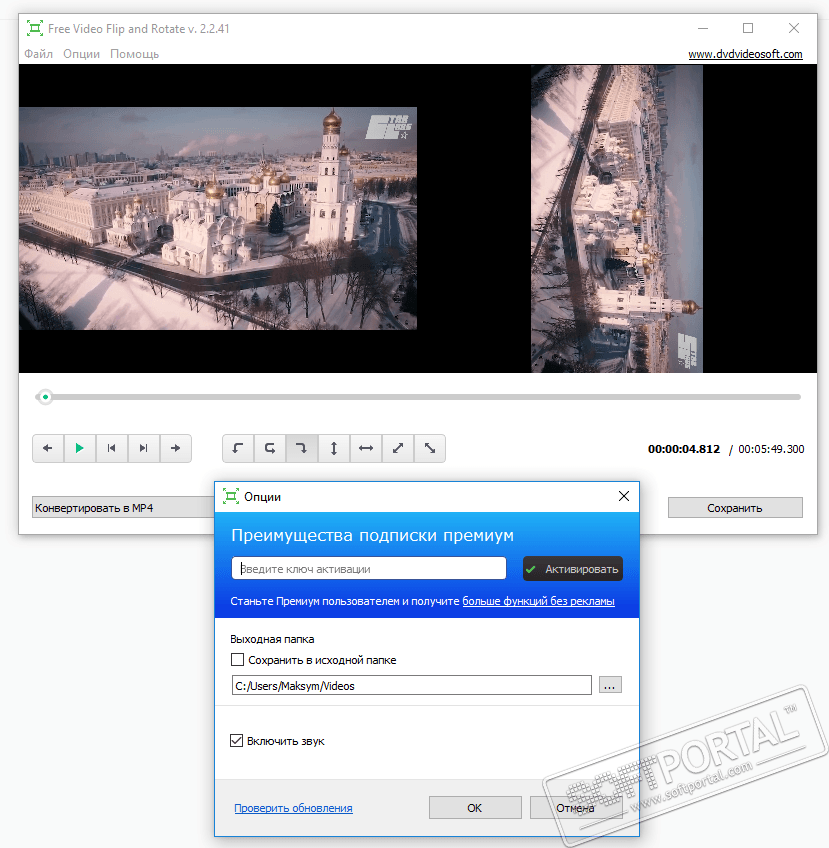Visit the www.dvdvideosoft.com link
The image size is (829, 848).
[x=745, y=54]
